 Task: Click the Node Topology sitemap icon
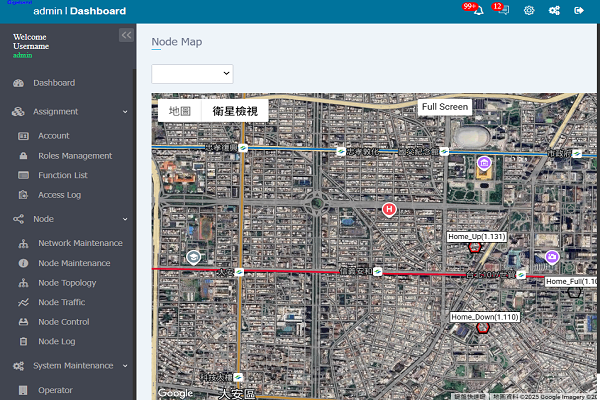point(23,283)
